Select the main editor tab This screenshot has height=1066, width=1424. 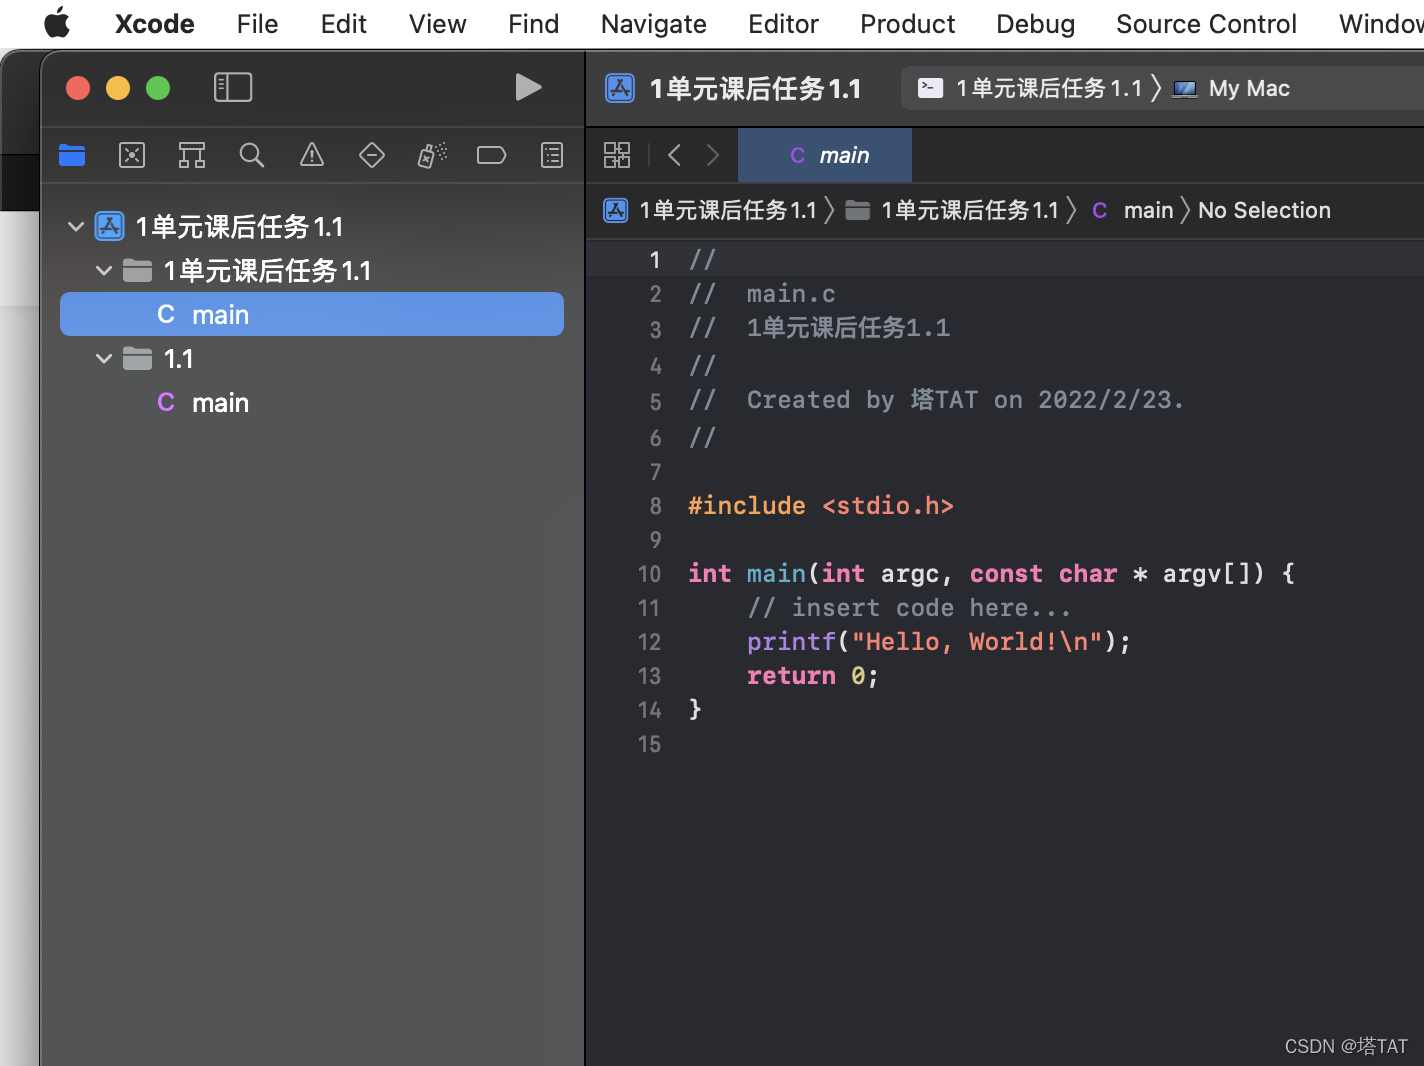pos(824,155)
